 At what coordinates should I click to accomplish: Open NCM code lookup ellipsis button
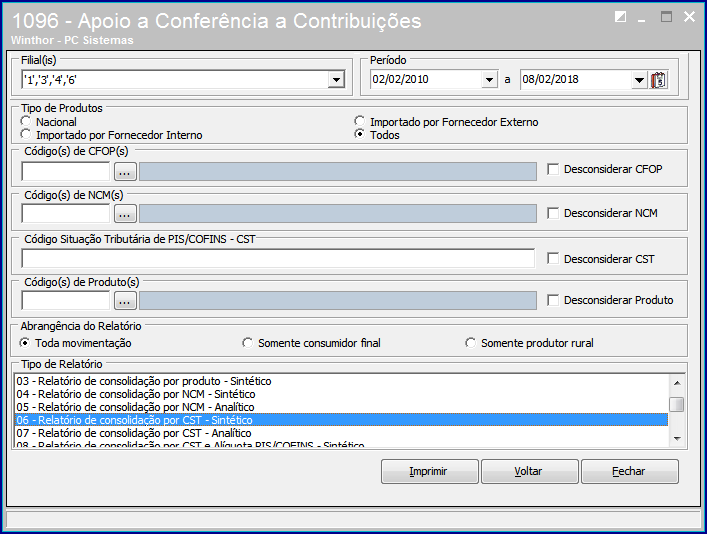tap(125, 214)
